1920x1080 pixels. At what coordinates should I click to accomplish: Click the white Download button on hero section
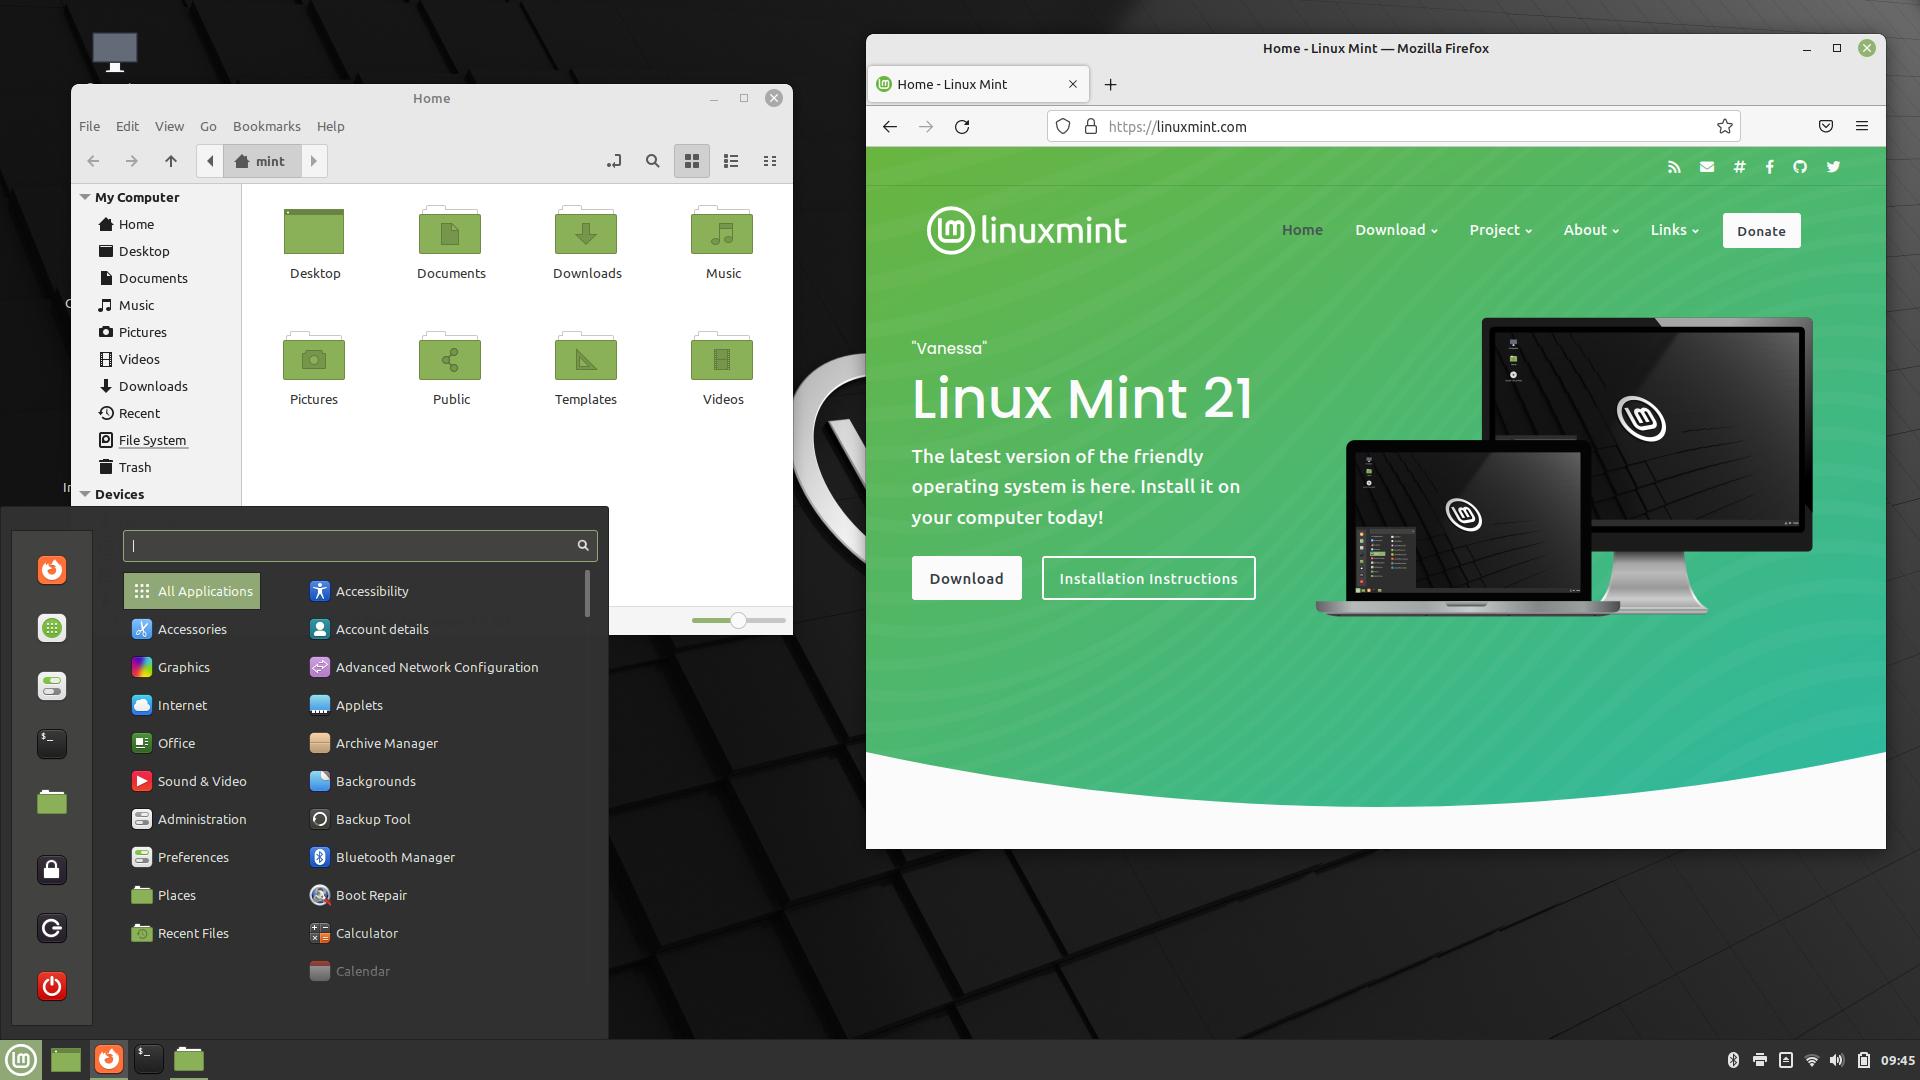point(966,578)
